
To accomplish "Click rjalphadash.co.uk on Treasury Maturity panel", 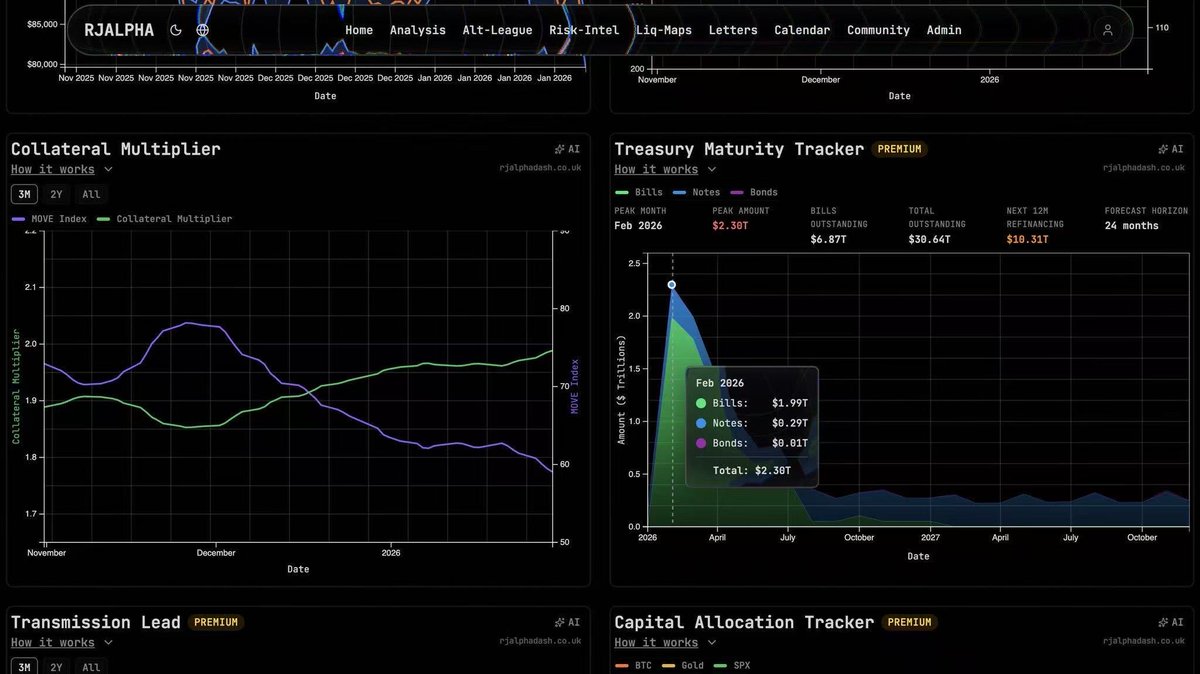I will tap(1144, 168).
